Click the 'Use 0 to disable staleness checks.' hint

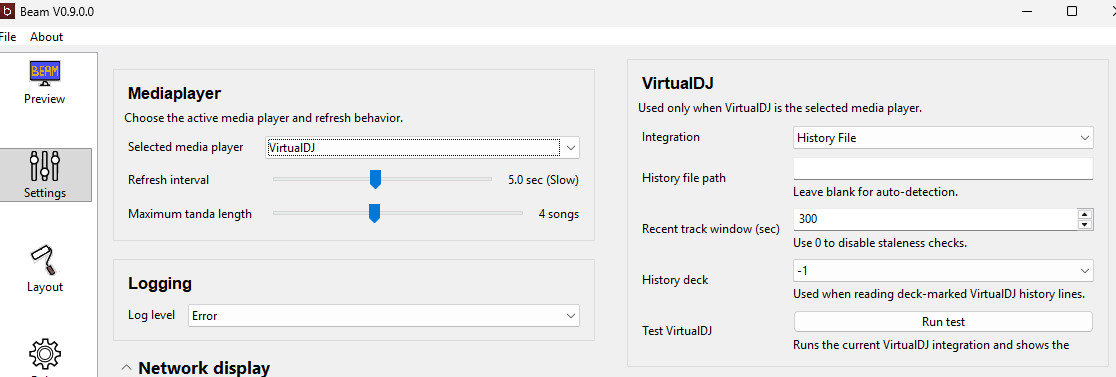[880, 243]
